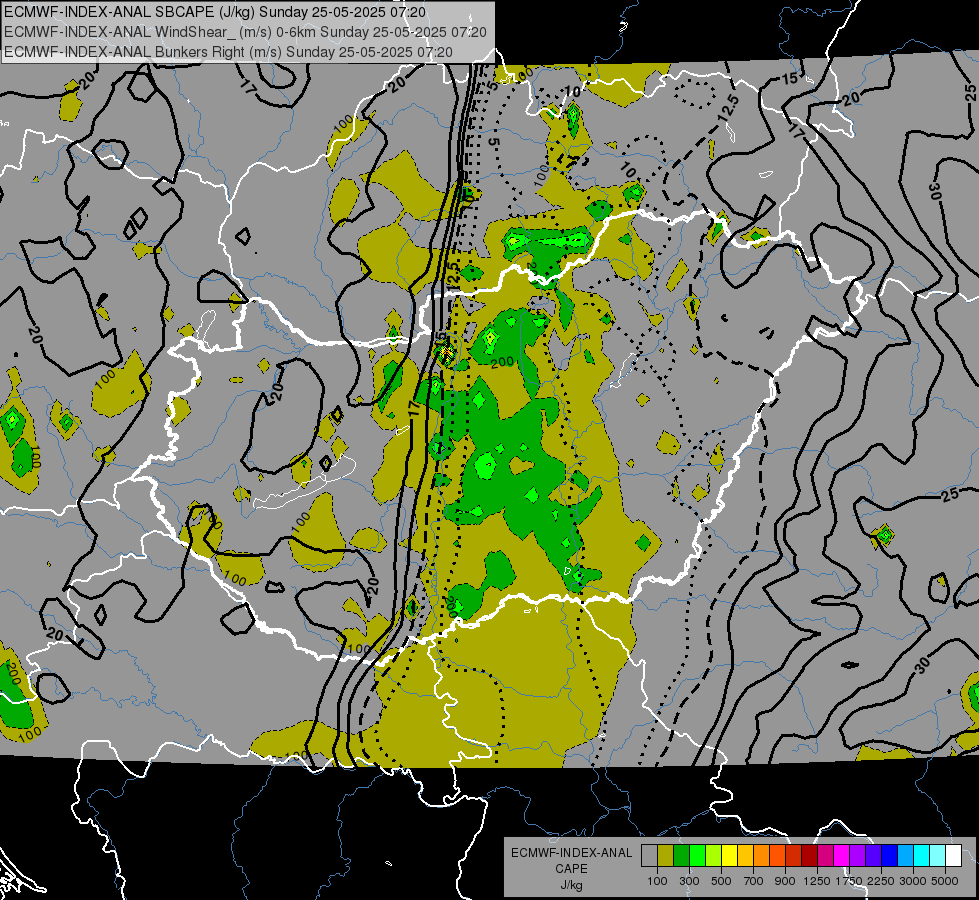979x900 pixels.
Task: Click the dark maroon legend swatch before 1250
Action: [809, 856]
